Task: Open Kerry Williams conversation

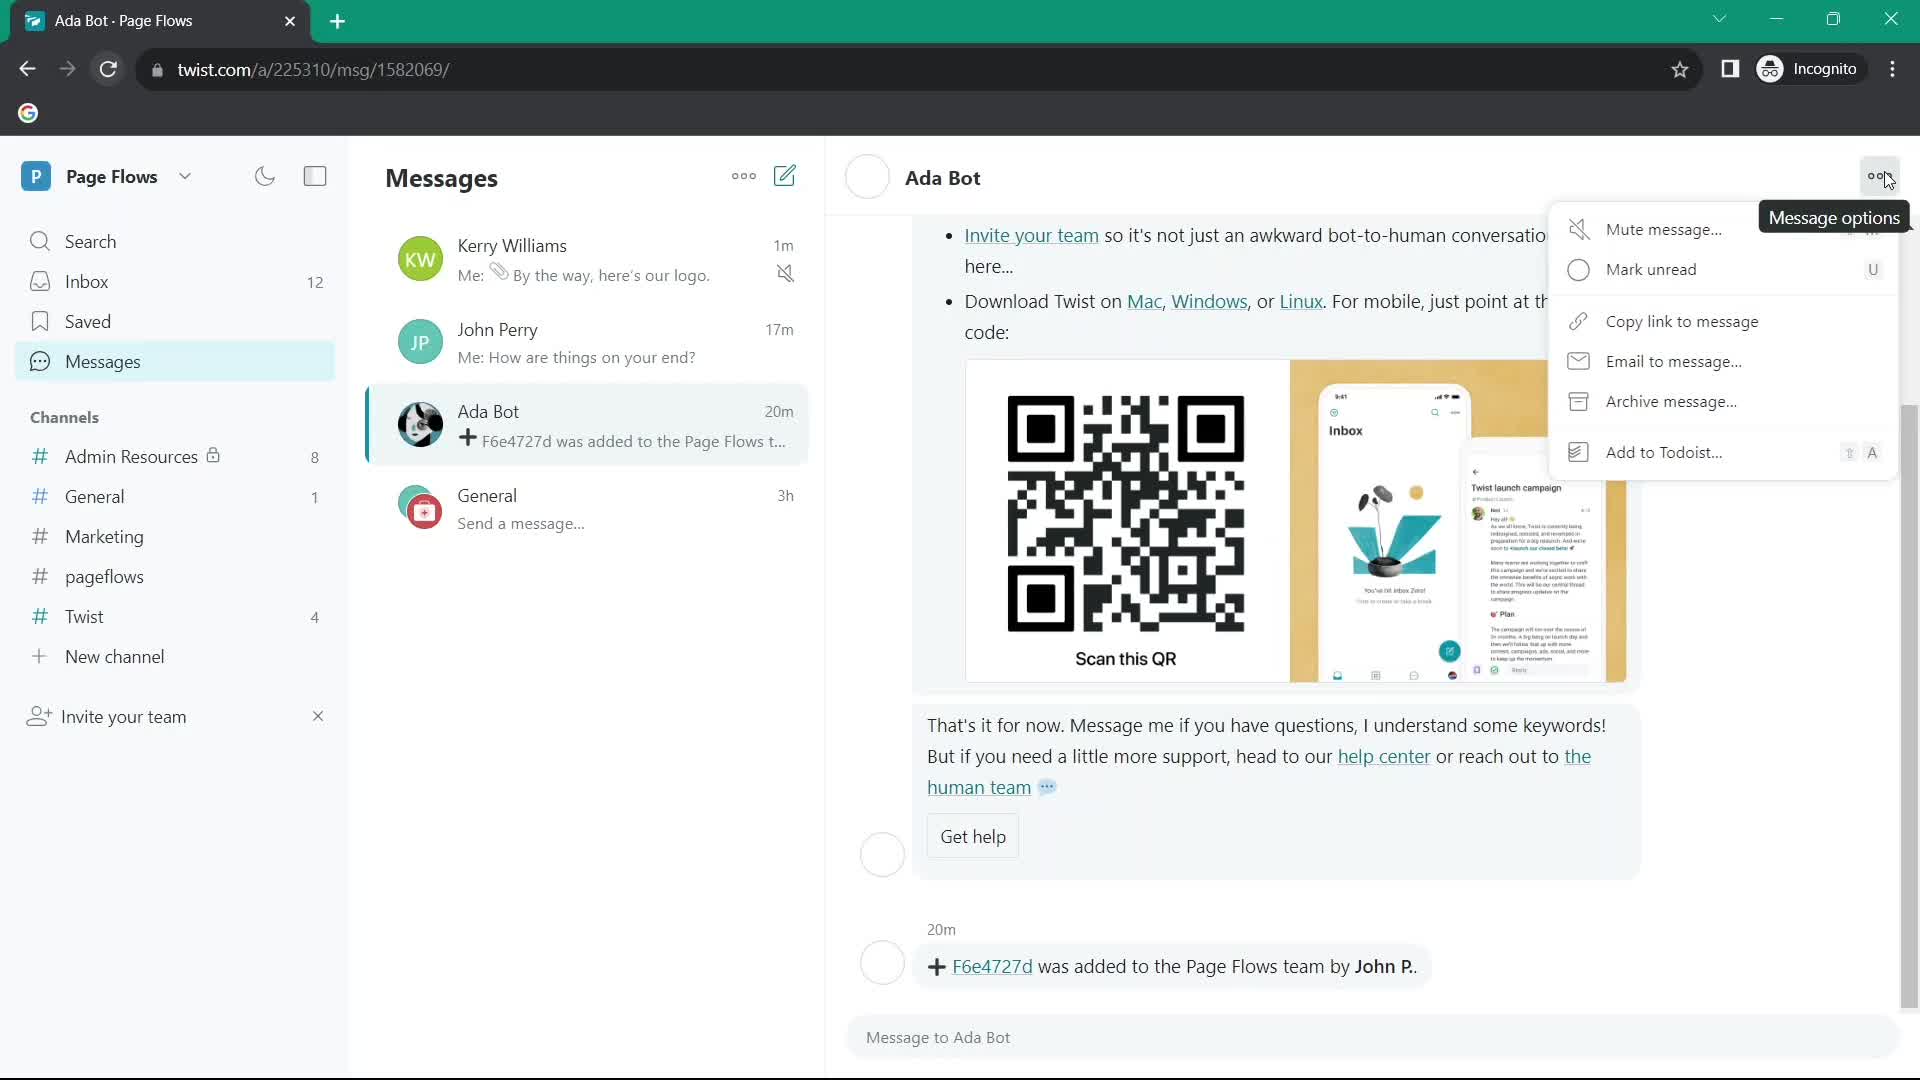Action: point(588,259)
